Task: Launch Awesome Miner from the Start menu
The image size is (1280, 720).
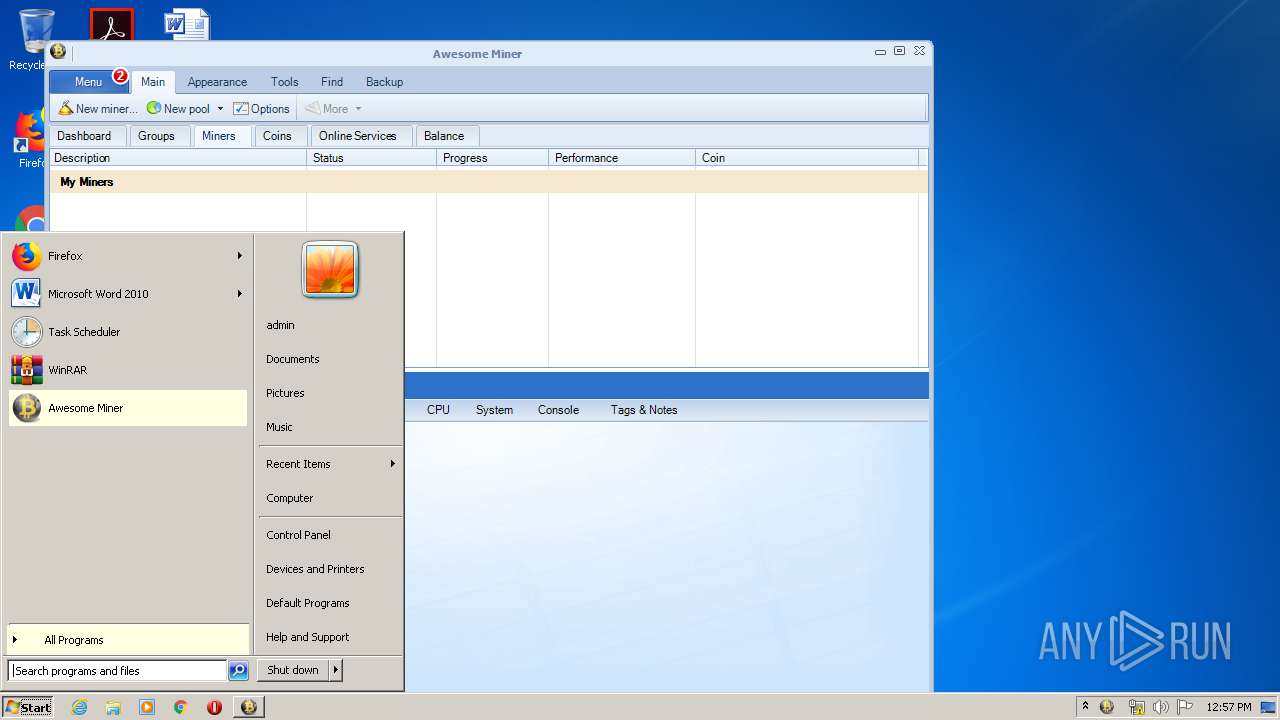Action: (128, 408)
